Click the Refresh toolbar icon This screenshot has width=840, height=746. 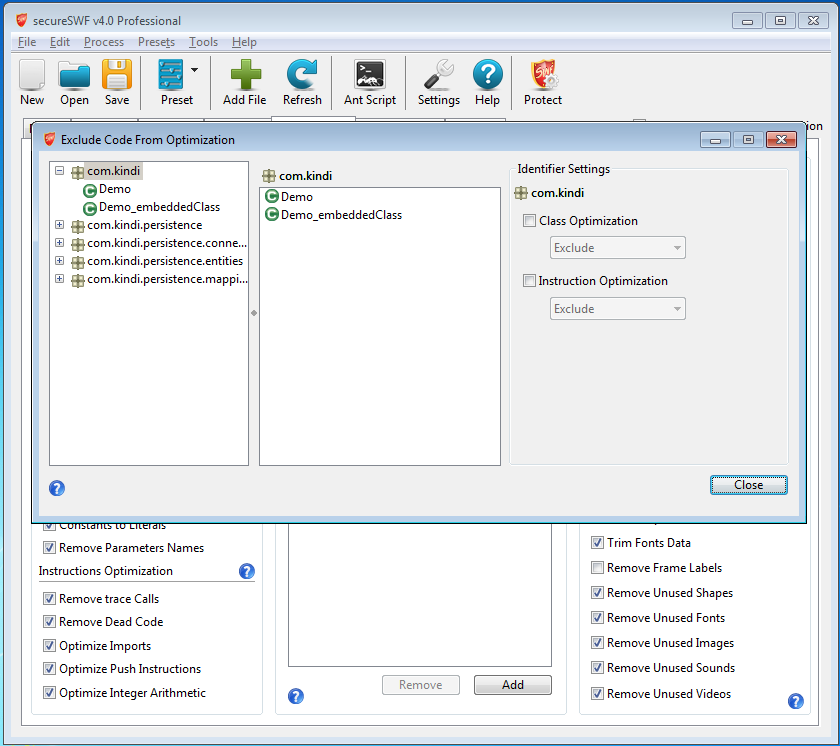point(302,76)
